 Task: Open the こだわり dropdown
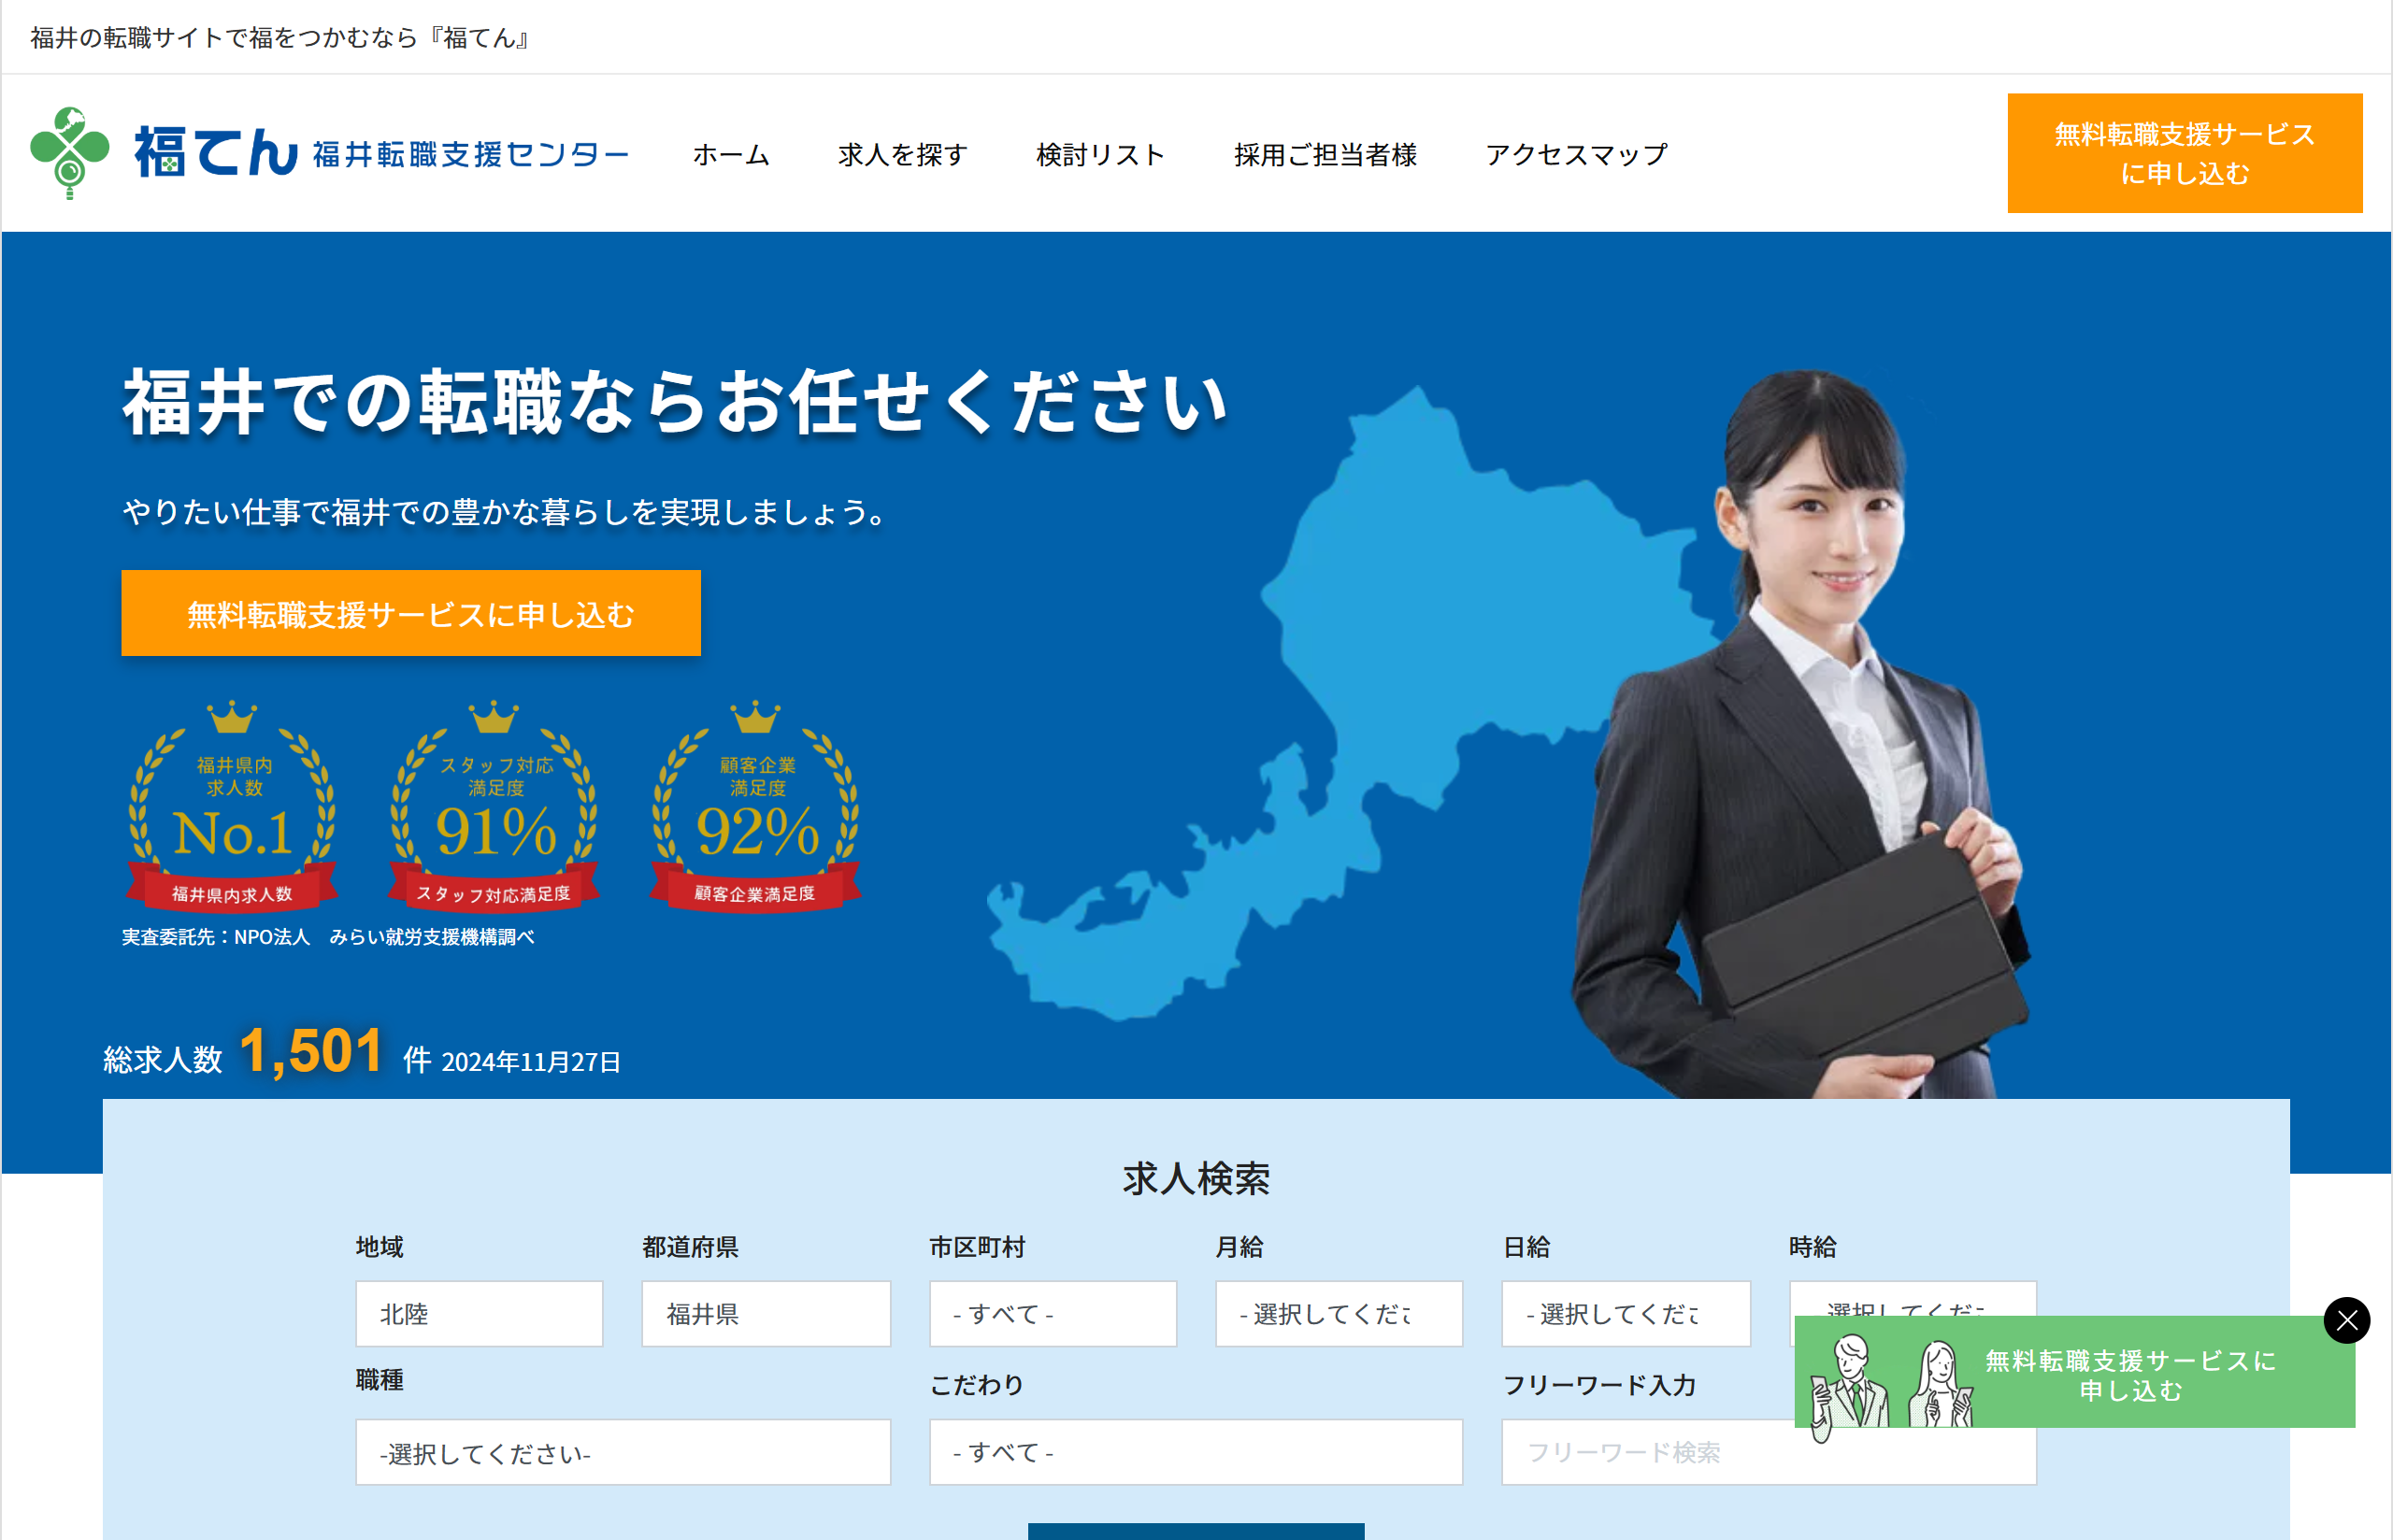(1196, 1452)
